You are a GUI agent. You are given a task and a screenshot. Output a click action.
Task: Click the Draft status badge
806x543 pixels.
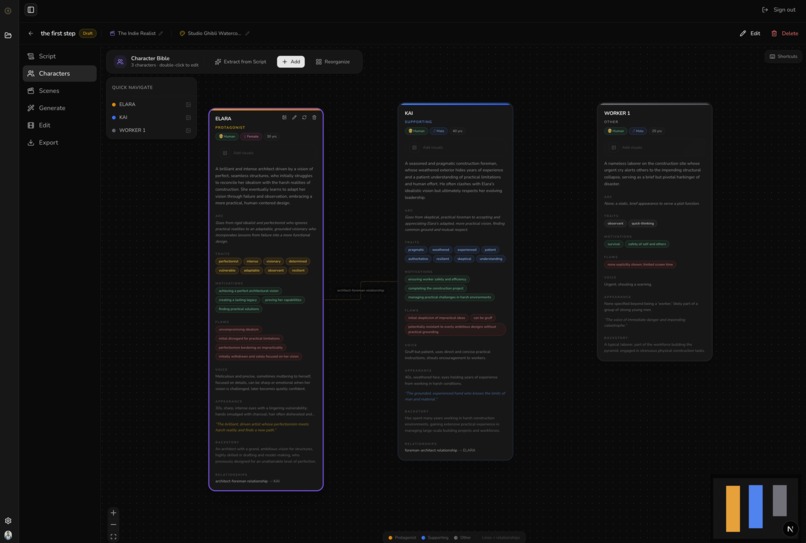[x=88, y=33]
